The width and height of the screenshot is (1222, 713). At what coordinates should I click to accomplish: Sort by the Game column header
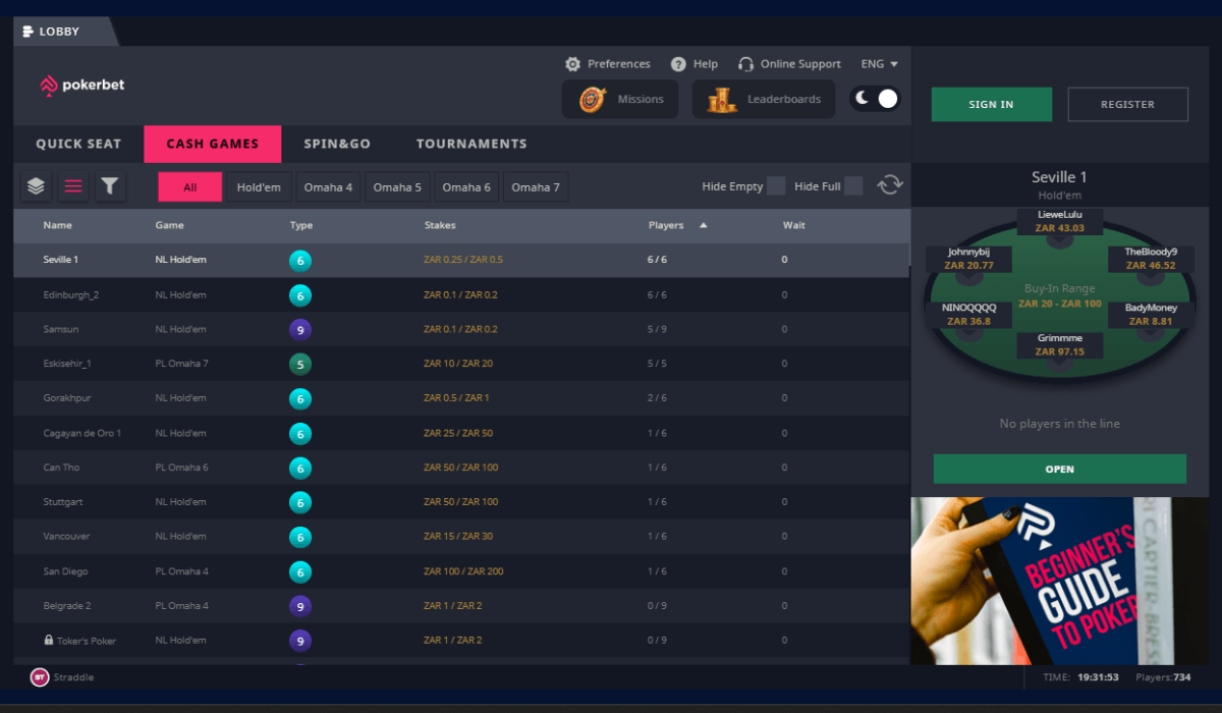(x=169, y=226)
